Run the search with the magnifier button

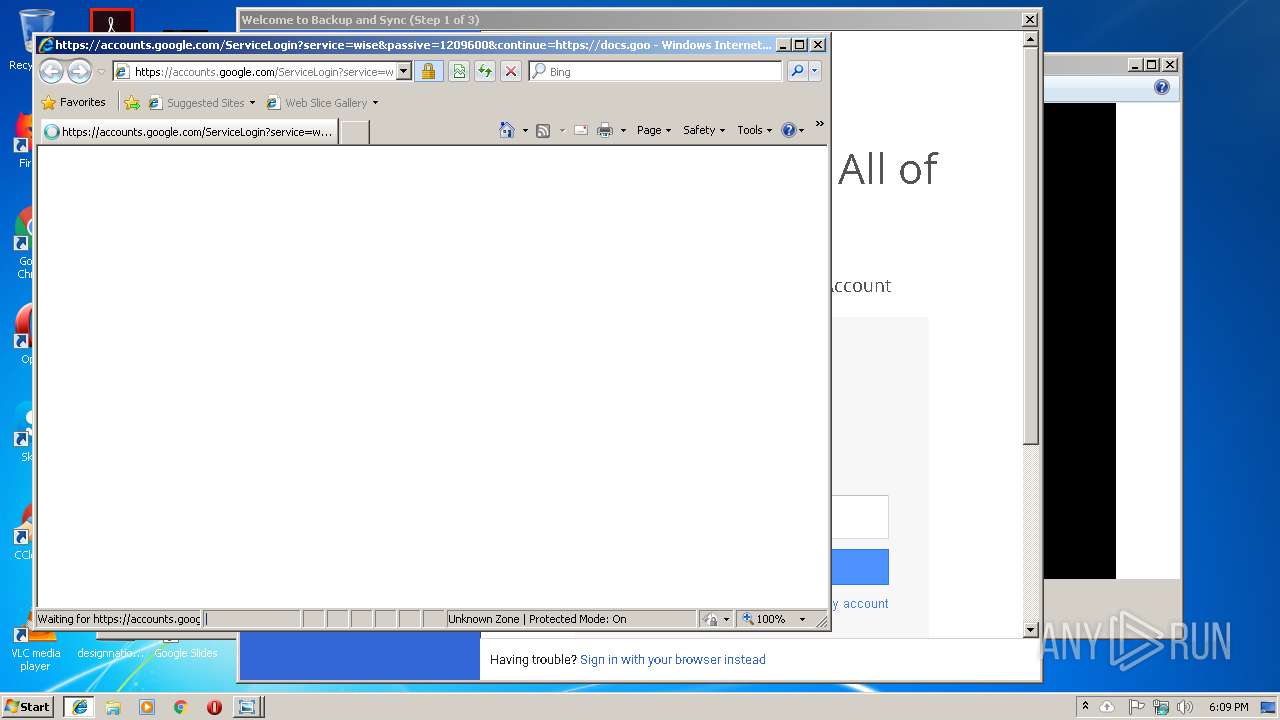797,71
